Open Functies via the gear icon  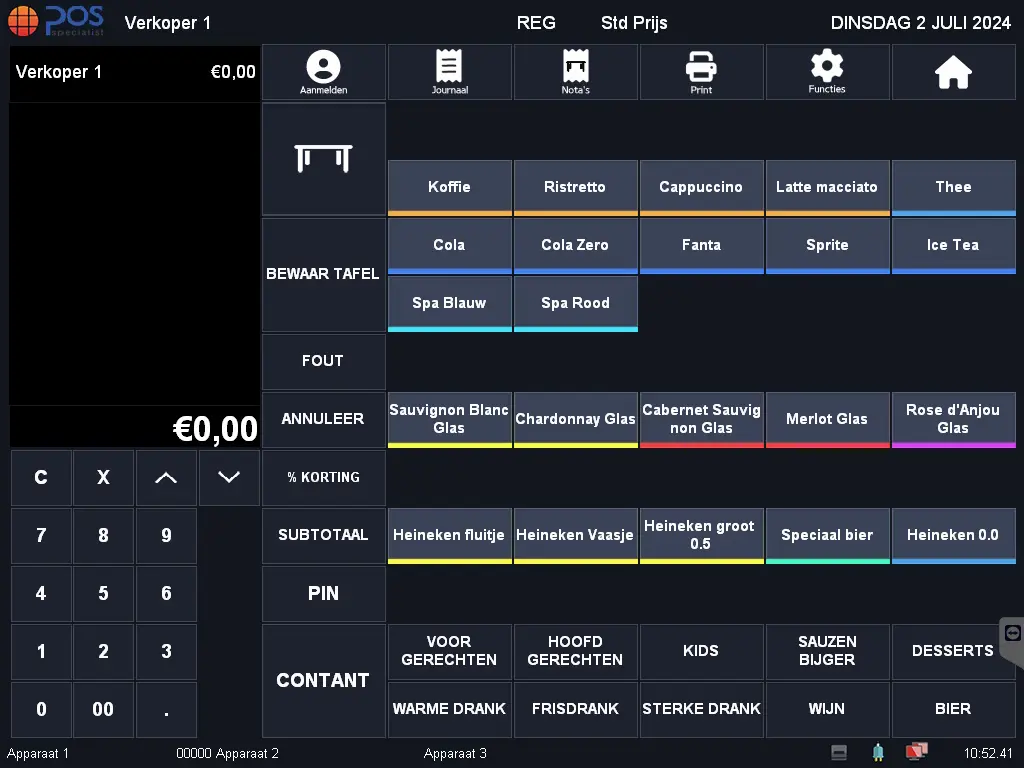827,72
